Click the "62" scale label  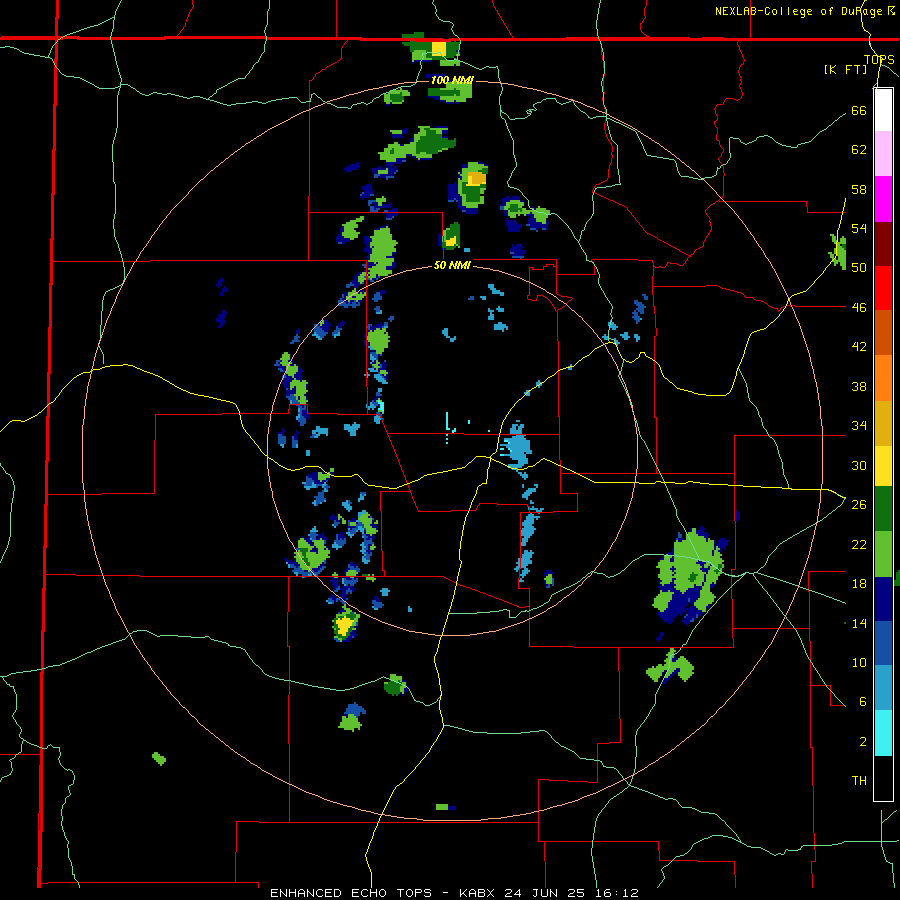pos(859,150)
